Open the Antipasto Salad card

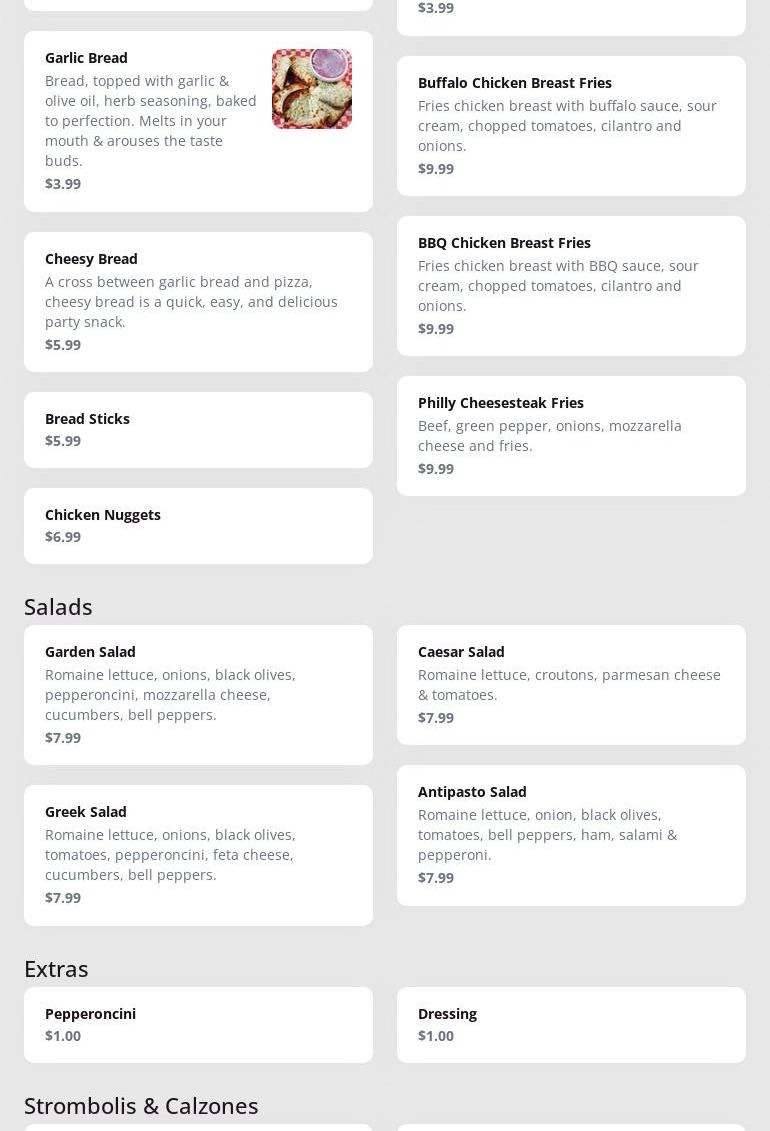[571, 834]
